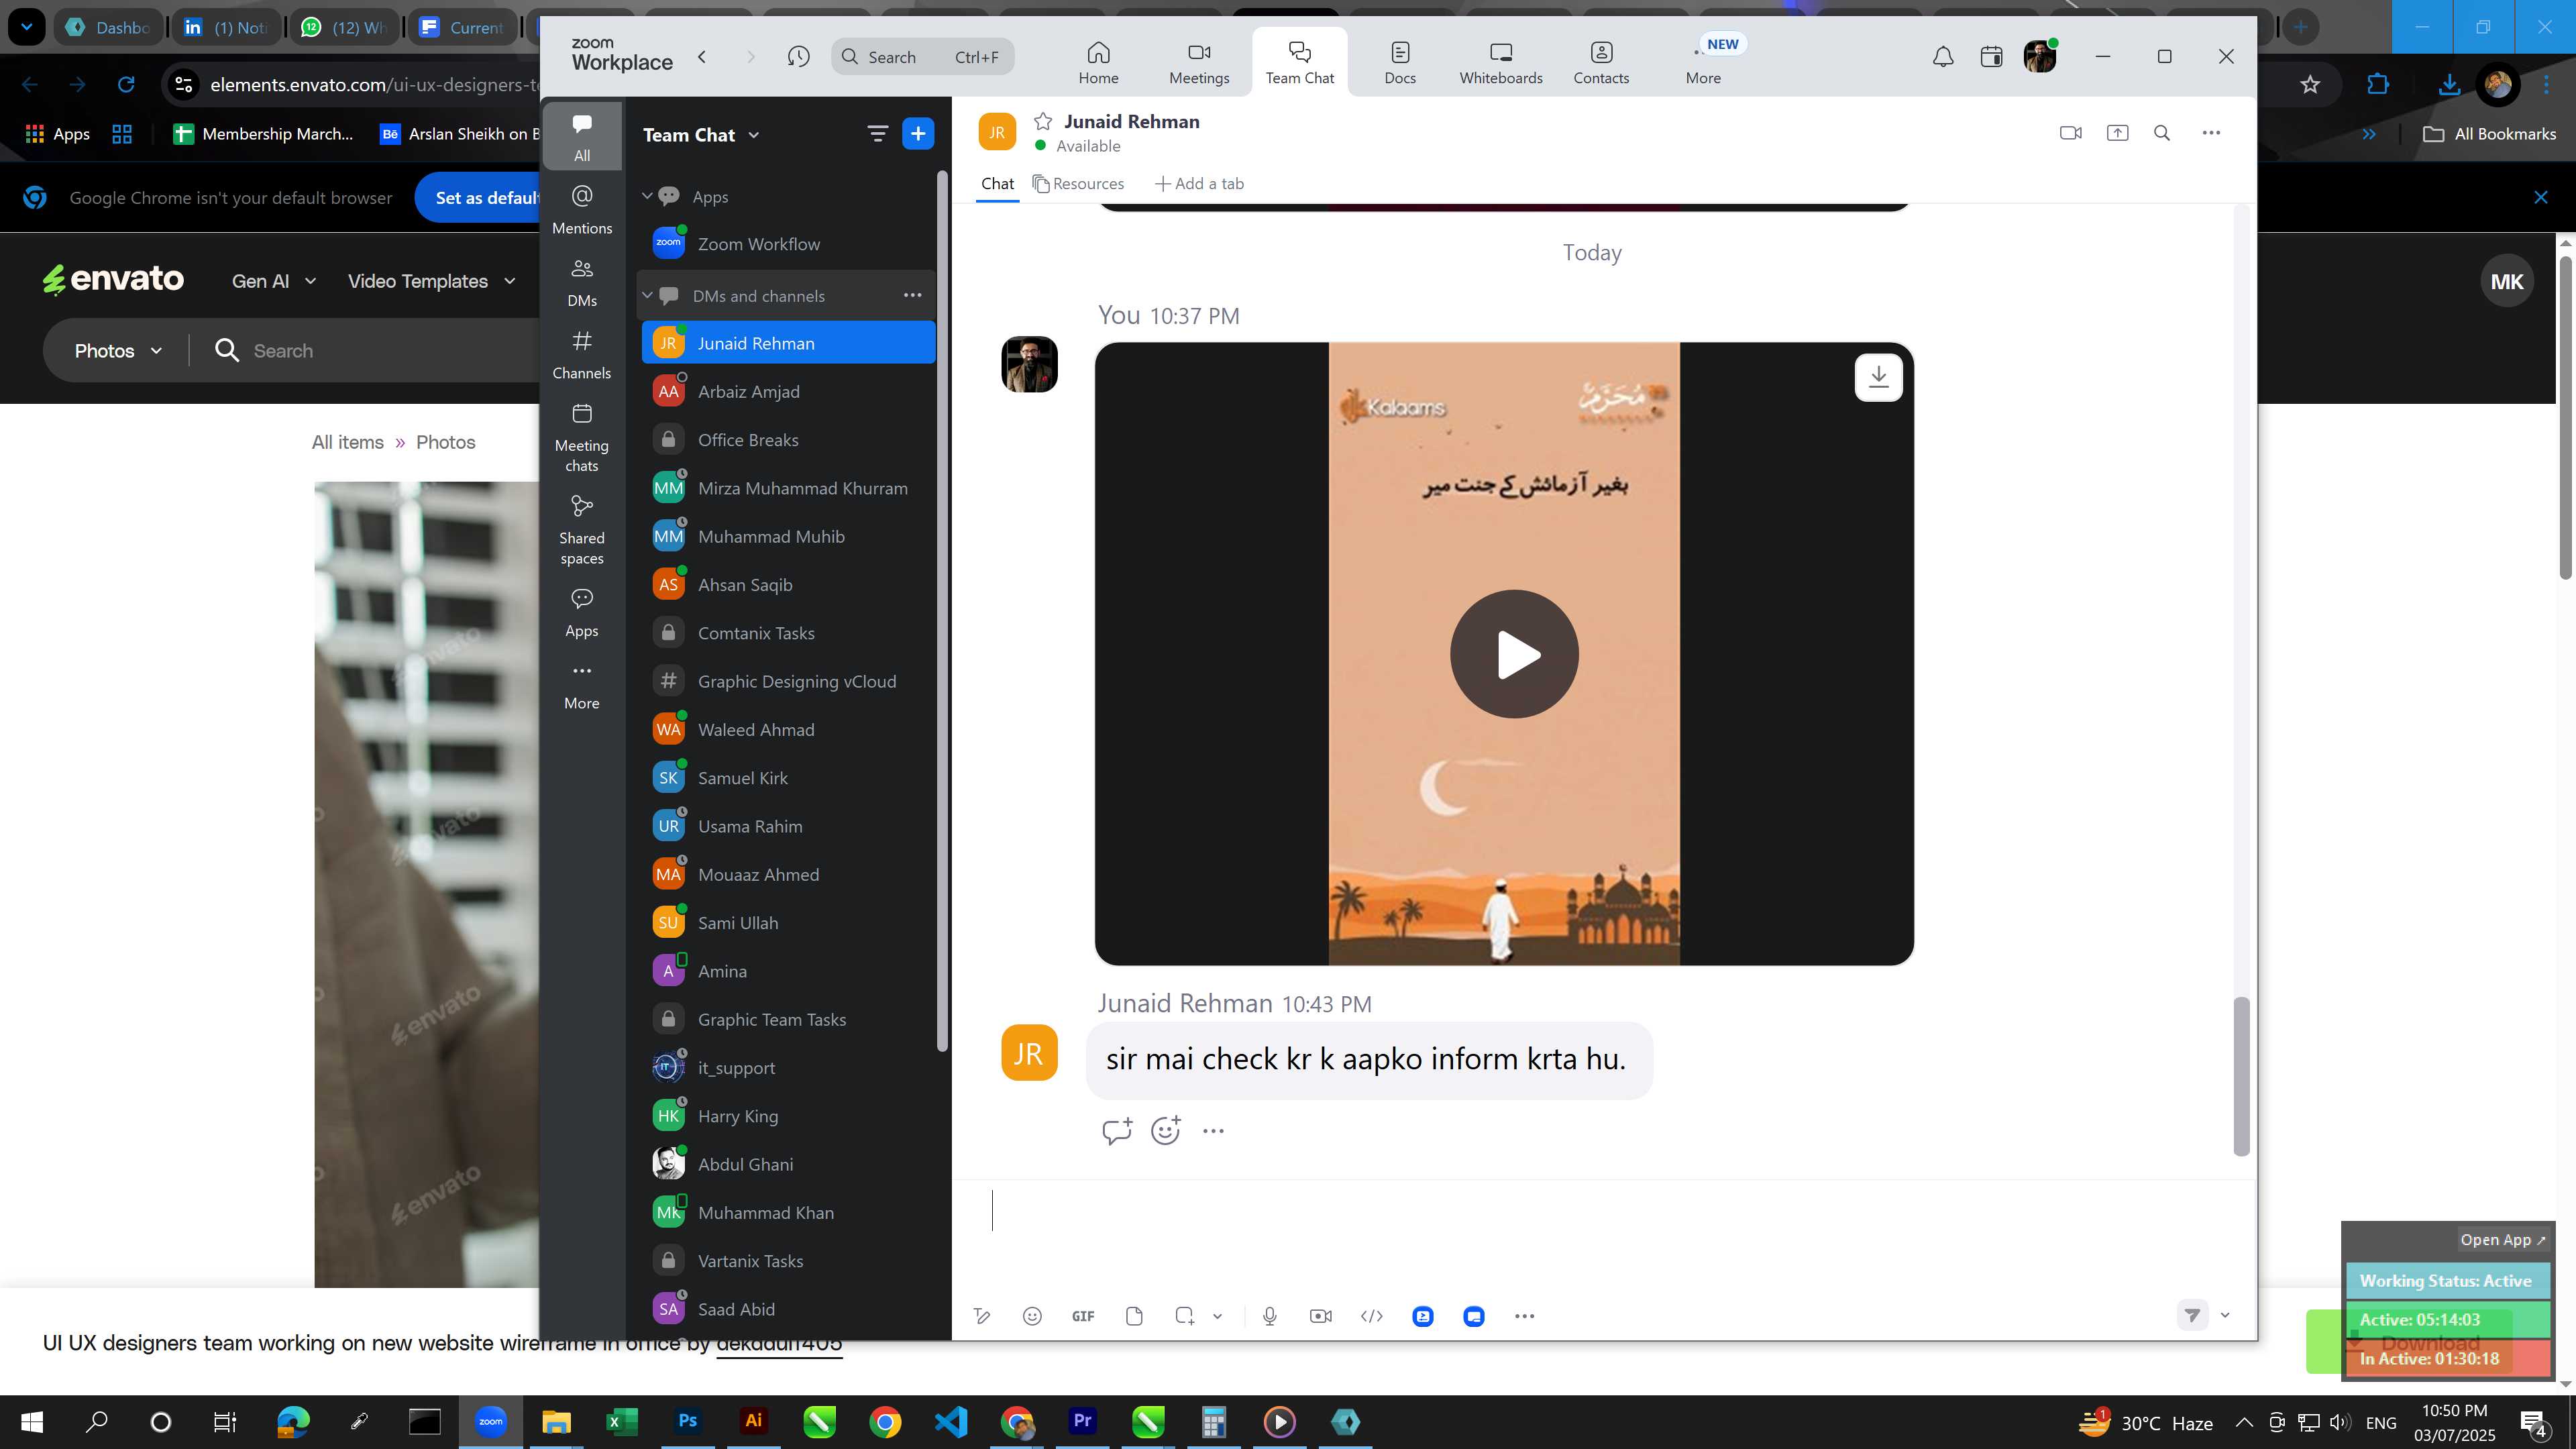Screen dimensions: 2576x1449
Task: Search within the Junaid Rehman chat
Action: [x=2162, y=132]
